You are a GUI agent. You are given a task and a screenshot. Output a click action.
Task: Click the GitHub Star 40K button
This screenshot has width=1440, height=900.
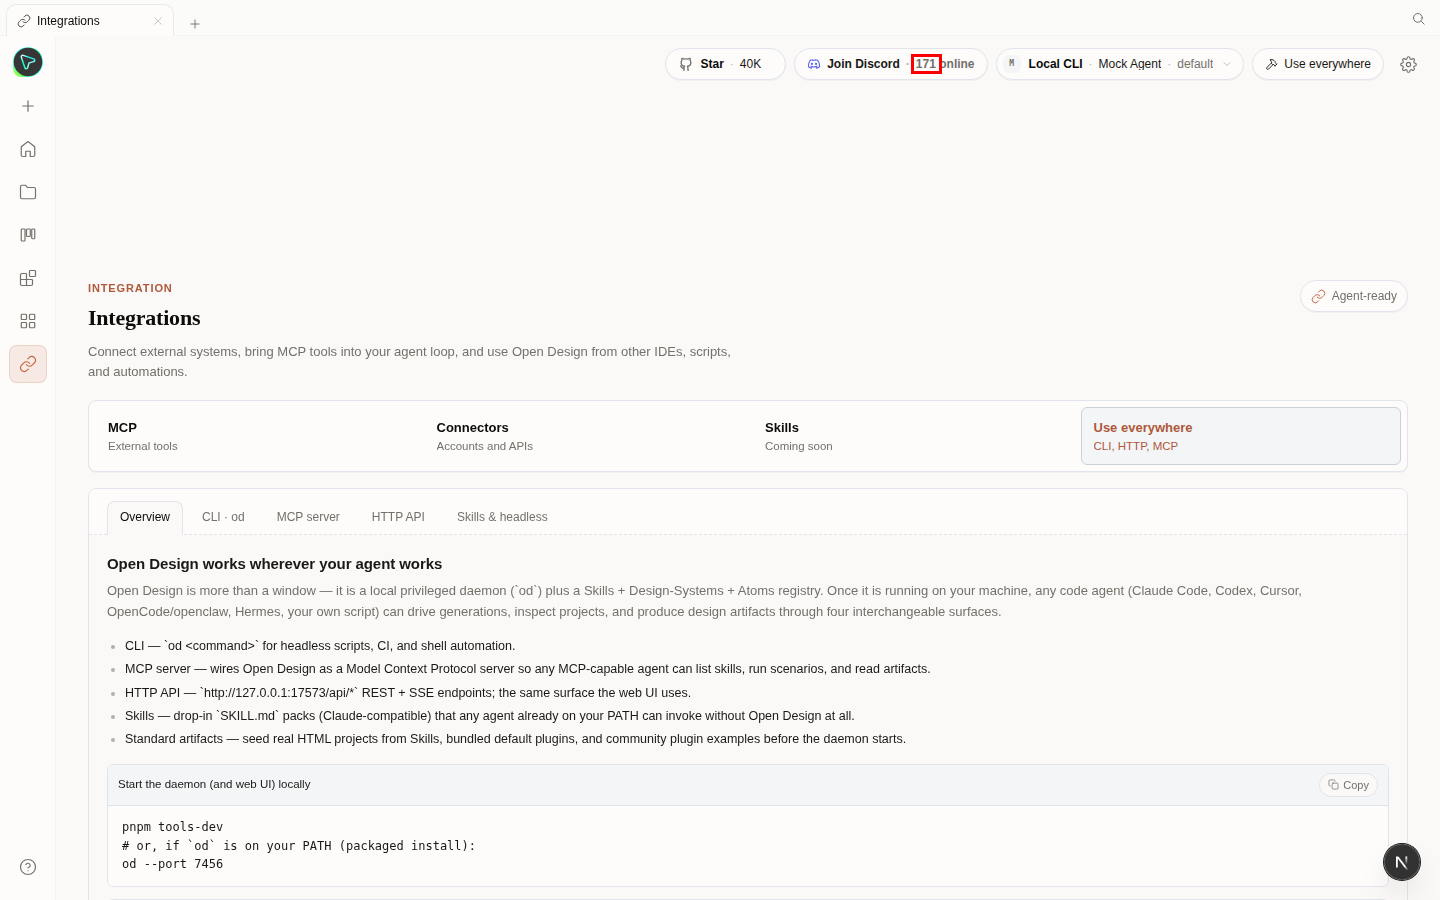click(x=725, y=64)
